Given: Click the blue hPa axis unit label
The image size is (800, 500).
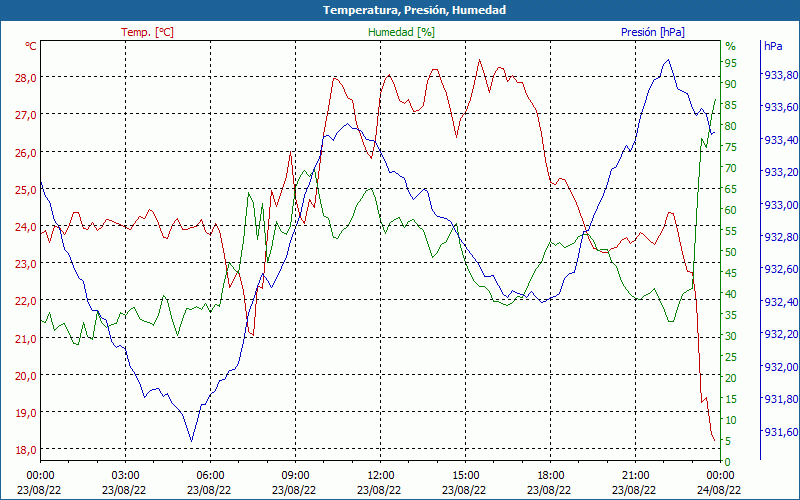Looking at the screenshot, I should coord(773,45).
